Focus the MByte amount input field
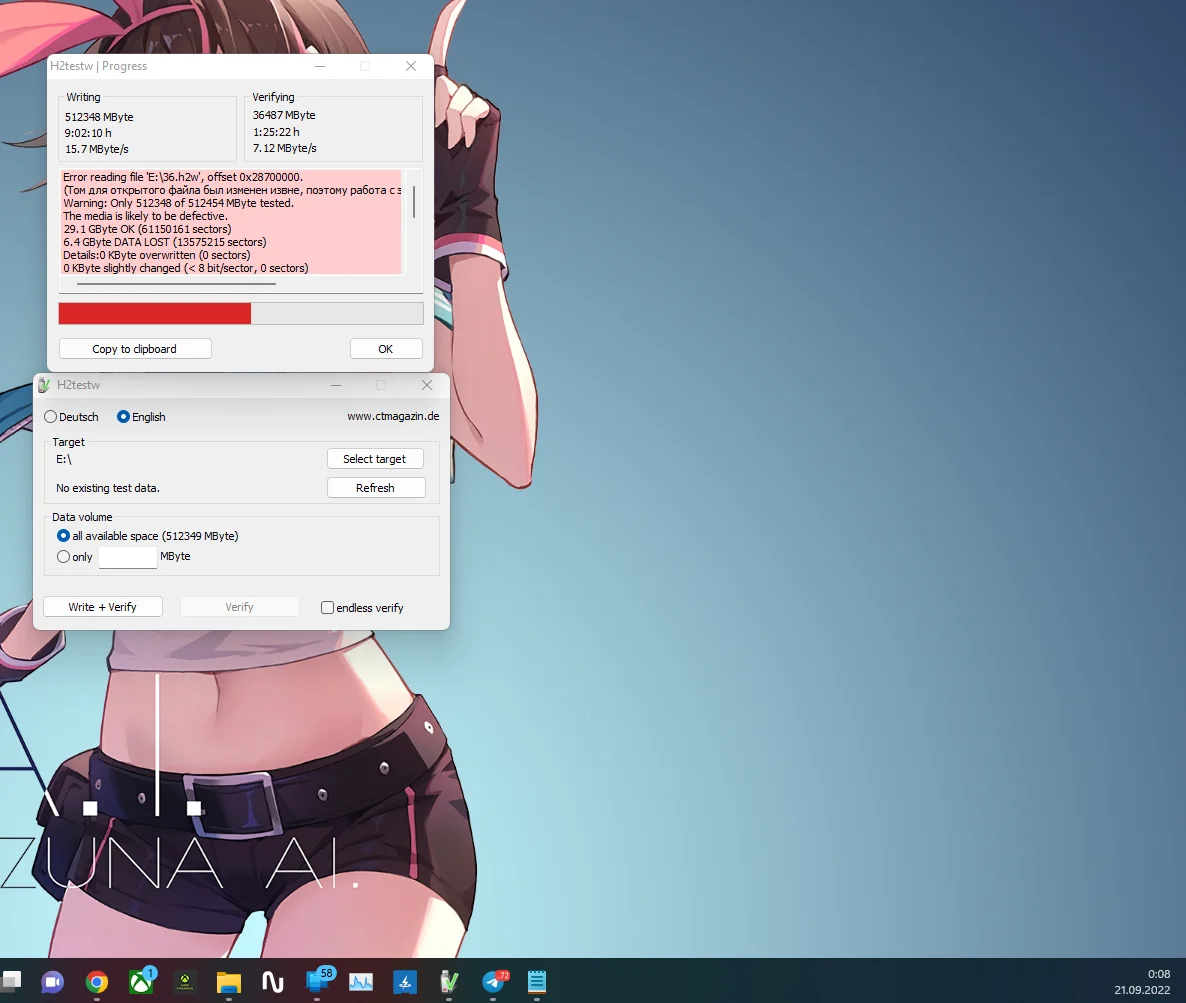 tap(127, 557)
